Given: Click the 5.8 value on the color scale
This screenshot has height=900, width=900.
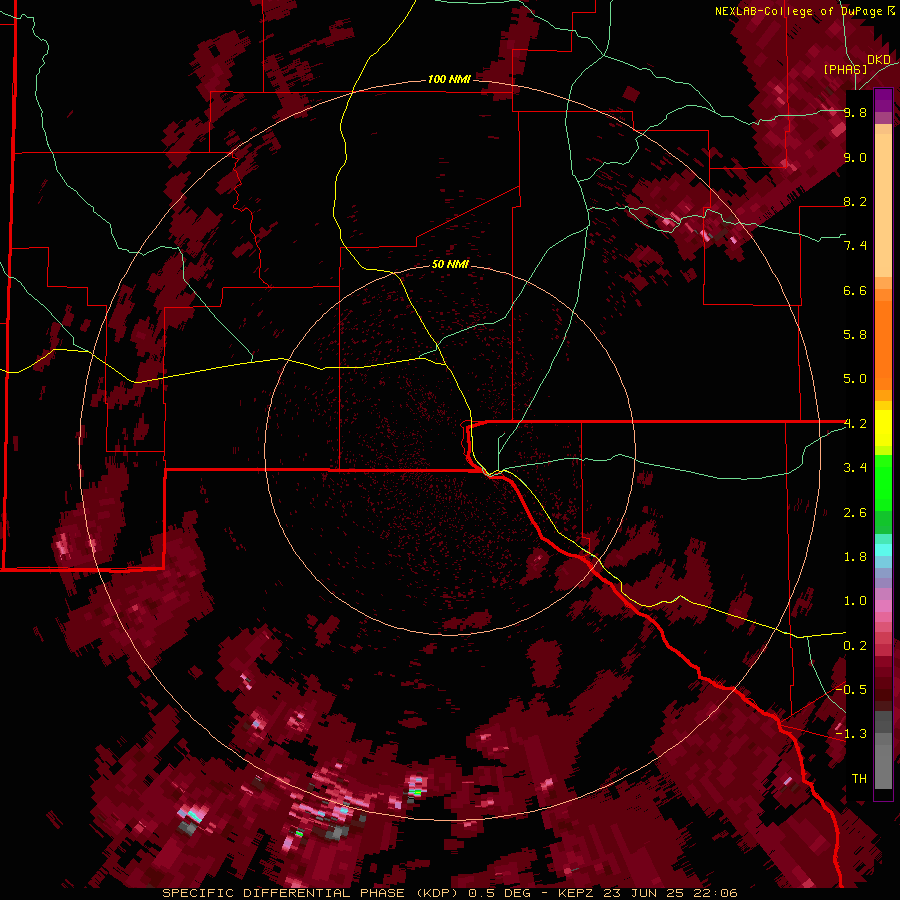Looking at the screenshot, I should [855, 335].
